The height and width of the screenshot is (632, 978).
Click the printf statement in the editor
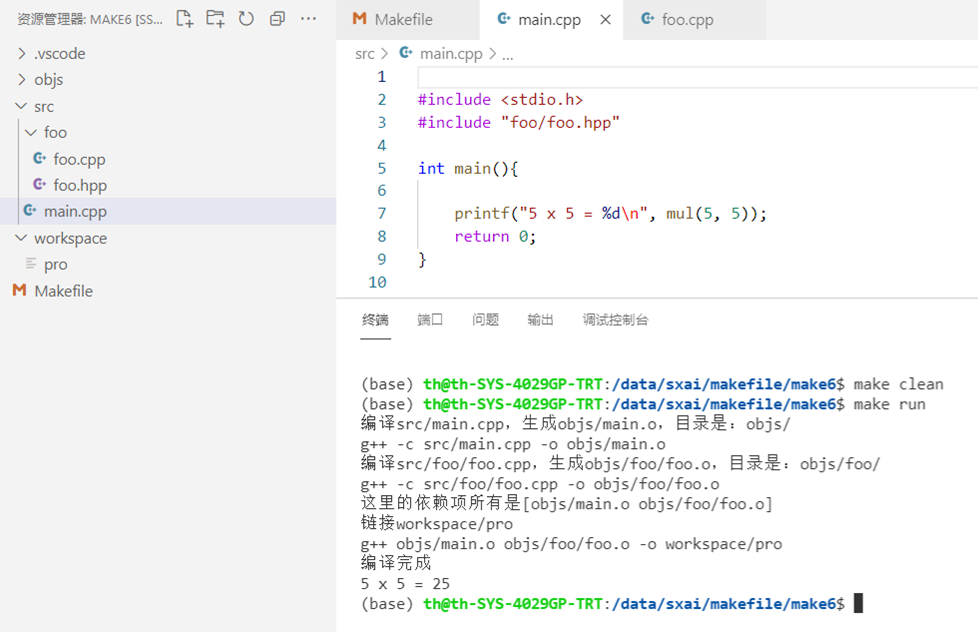click(x=610, y=214)
